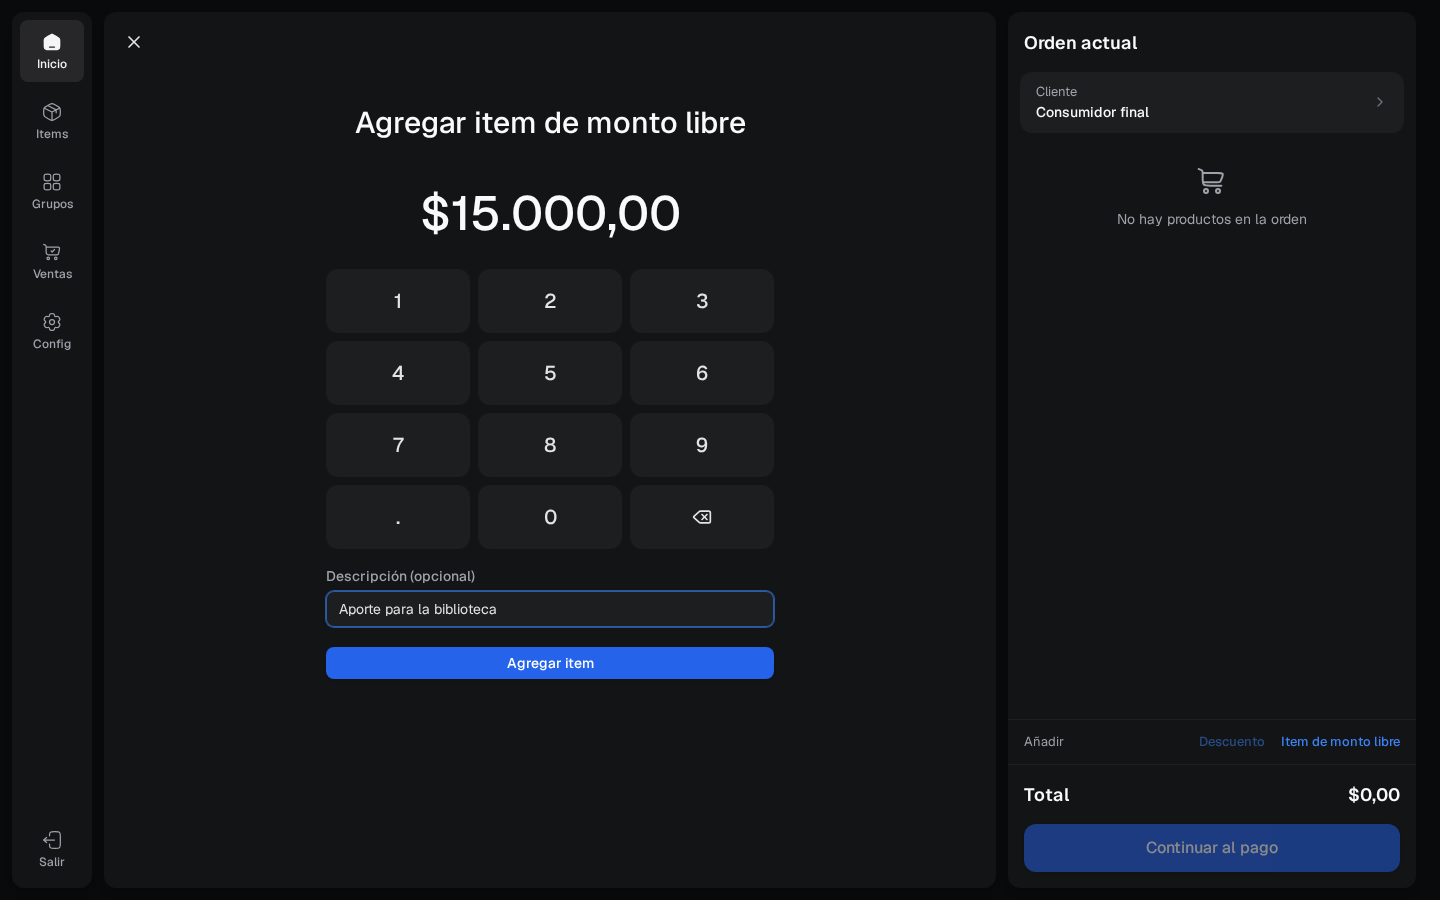This screenshot has width=1440, height=900.
Task: Click 'No hay productos en la orden' text
Action: point(1212,219)
